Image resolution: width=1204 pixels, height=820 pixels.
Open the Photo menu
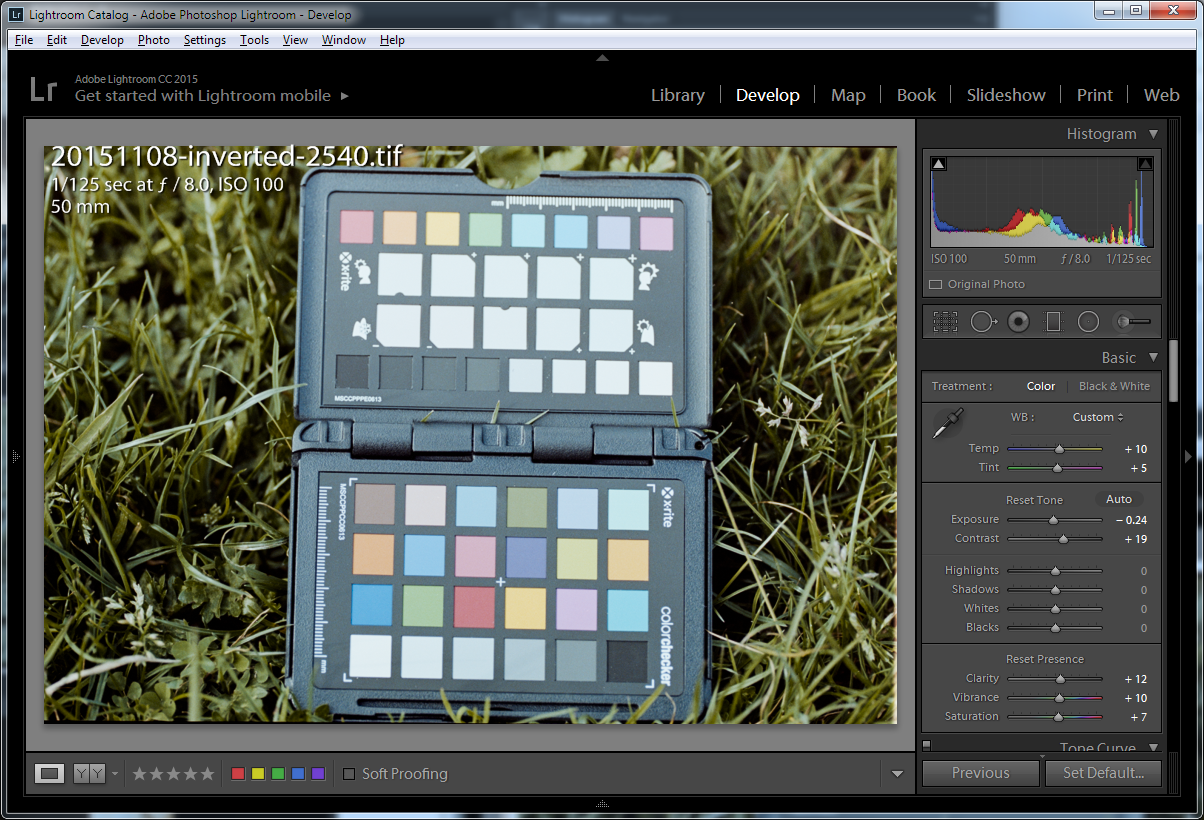click(x=154, y=40)
